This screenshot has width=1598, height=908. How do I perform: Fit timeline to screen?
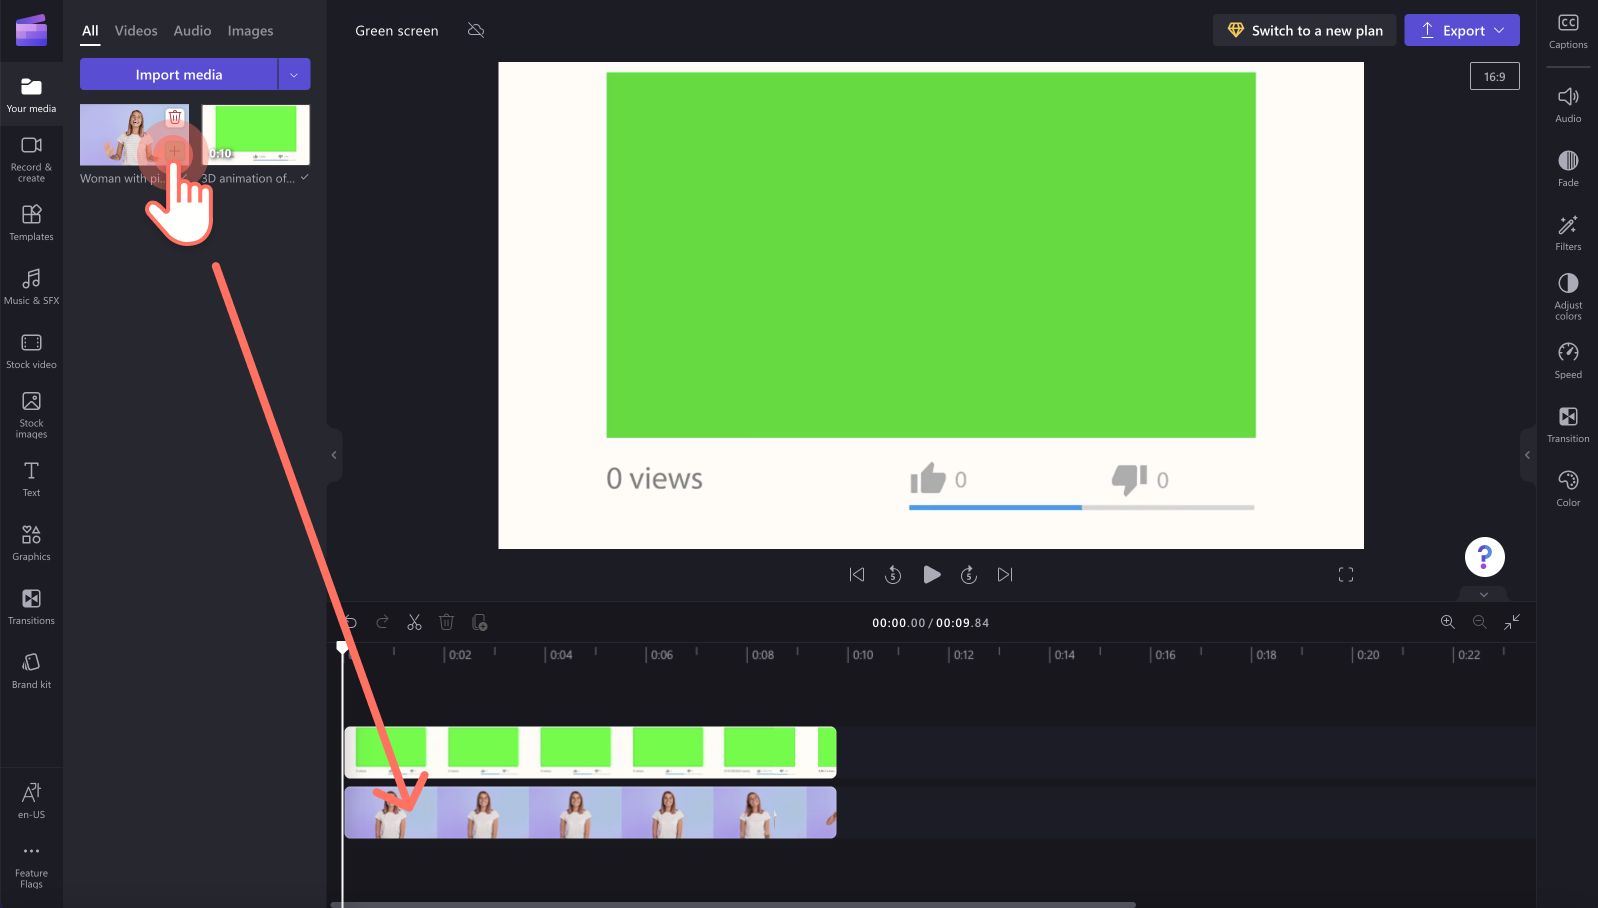pos(1512,622)
